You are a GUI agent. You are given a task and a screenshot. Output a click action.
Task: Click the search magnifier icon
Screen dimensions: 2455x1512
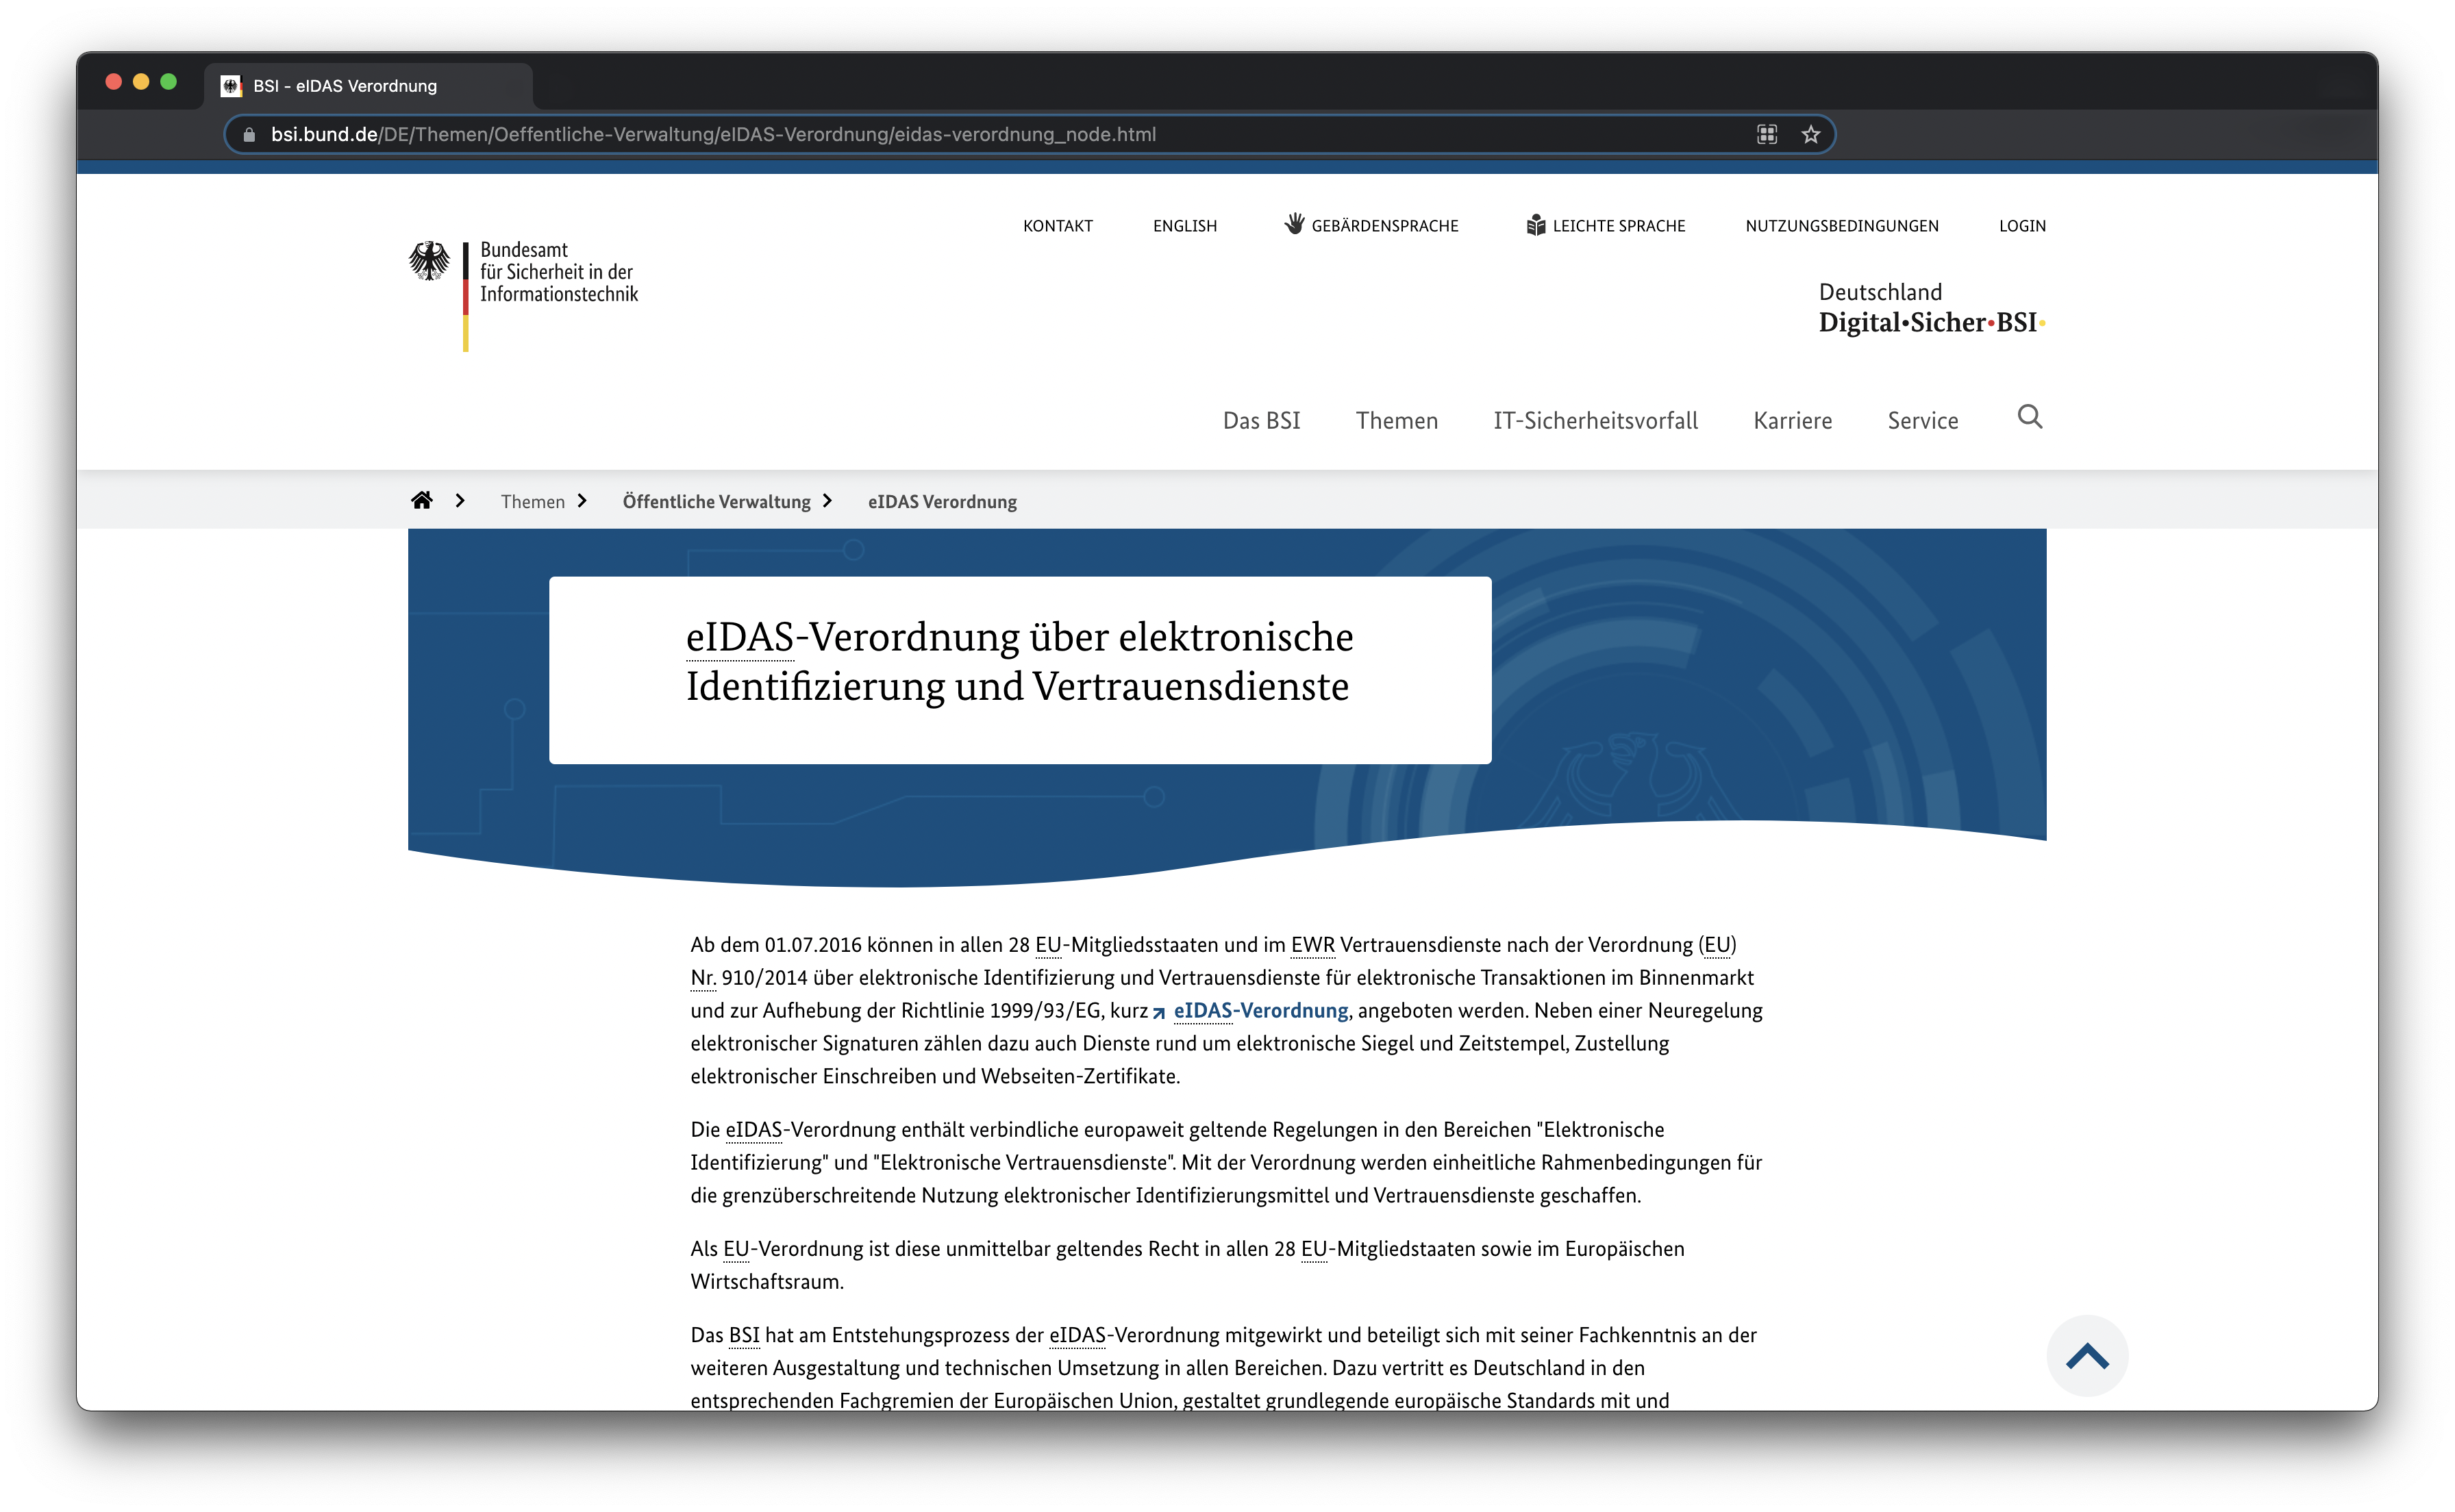tap(2029, 416)
